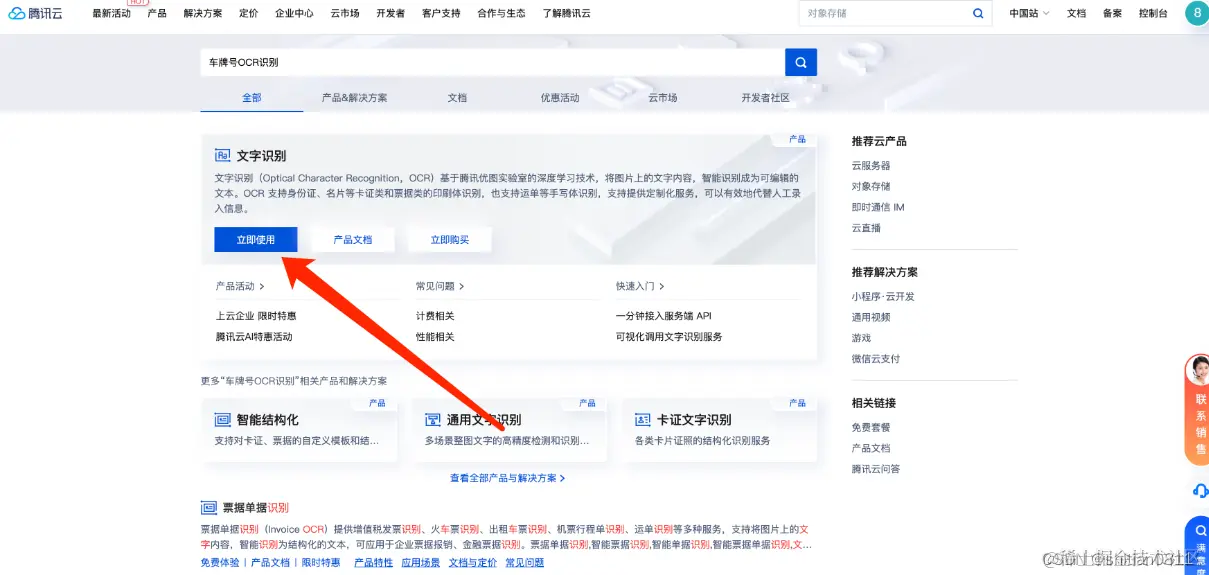Open 文档 link in top bar
This screenshot has width=1209, height=575.
pos(1076,13)
